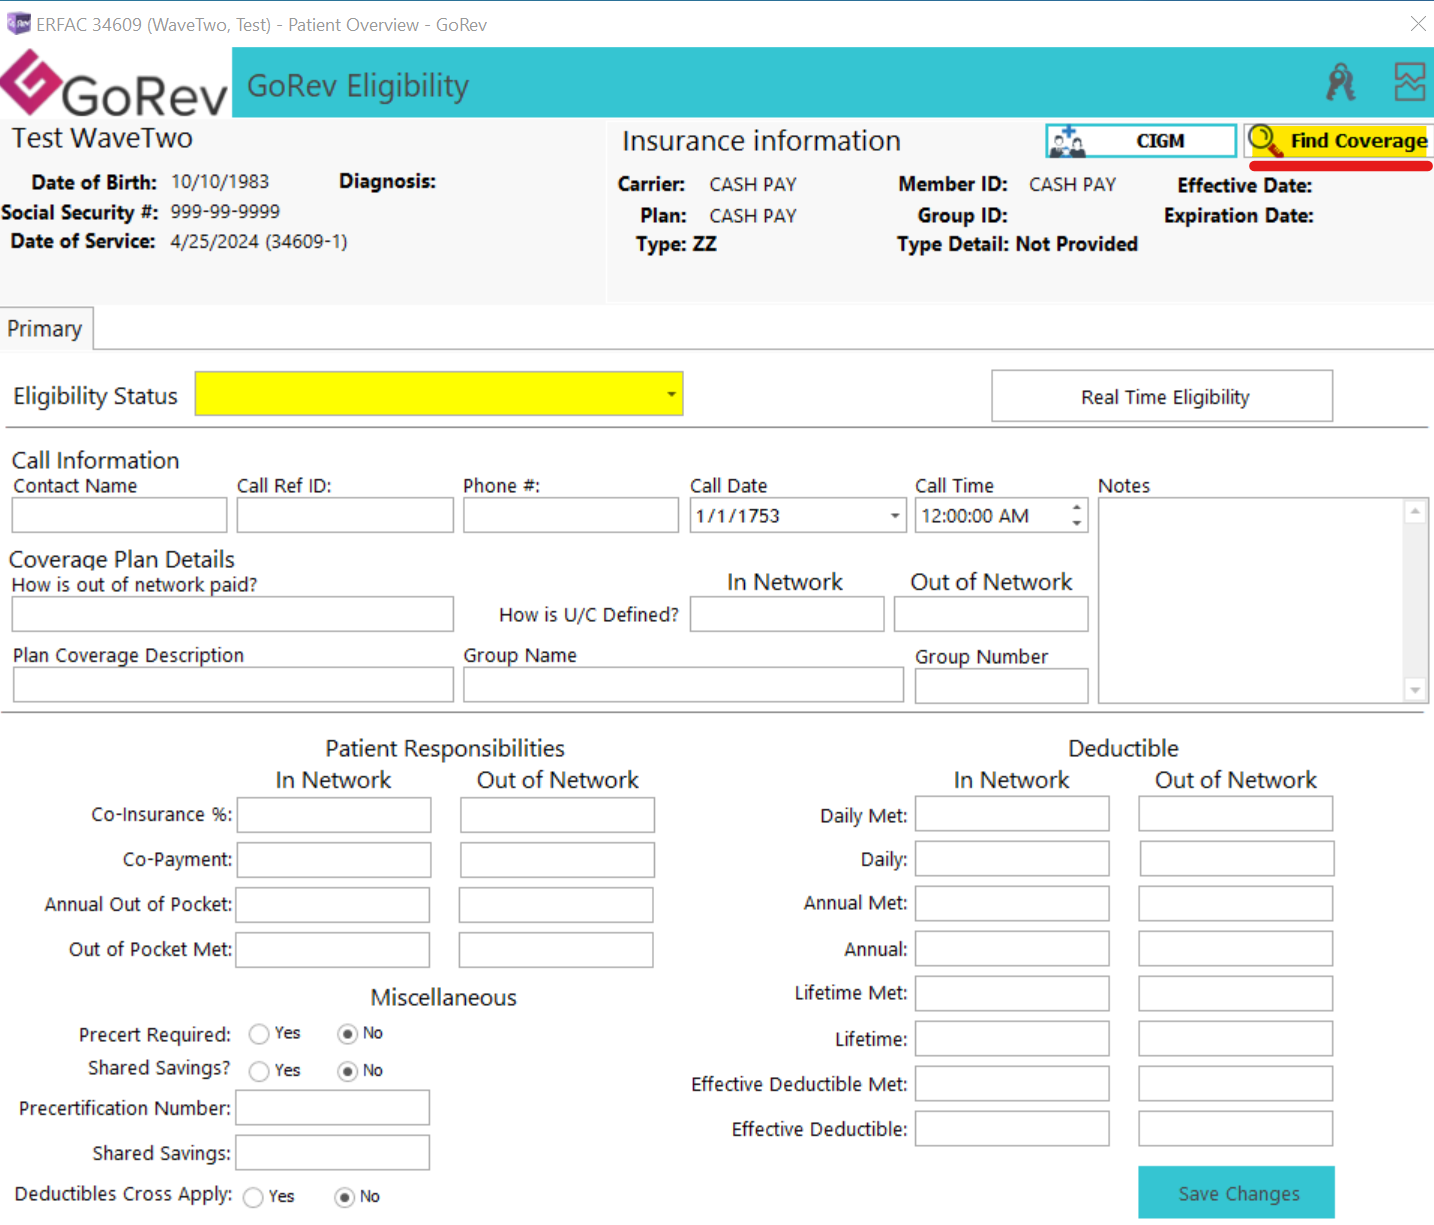Increase Call Time with up arrow
This screenshot has width=1434, height=1225.
tap(1077, 507)
